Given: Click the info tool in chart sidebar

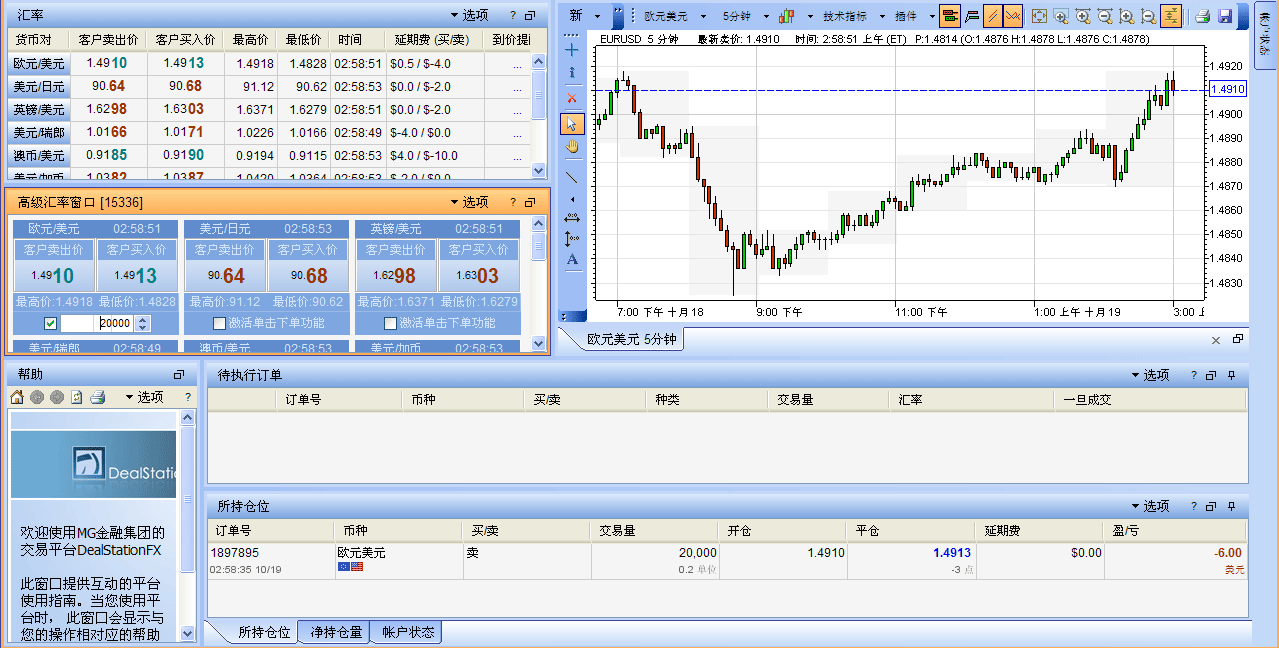Looking at the screenshot, I should click(x=572, y=73).
